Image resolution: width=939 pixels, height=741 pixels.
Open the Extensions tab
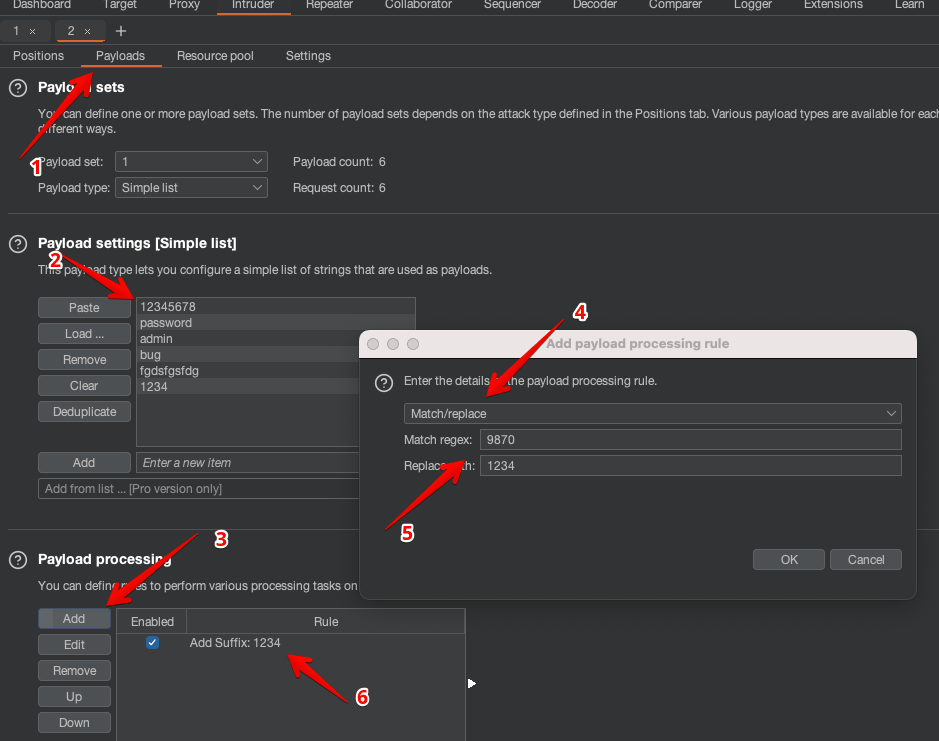click(x=833, y=5)
